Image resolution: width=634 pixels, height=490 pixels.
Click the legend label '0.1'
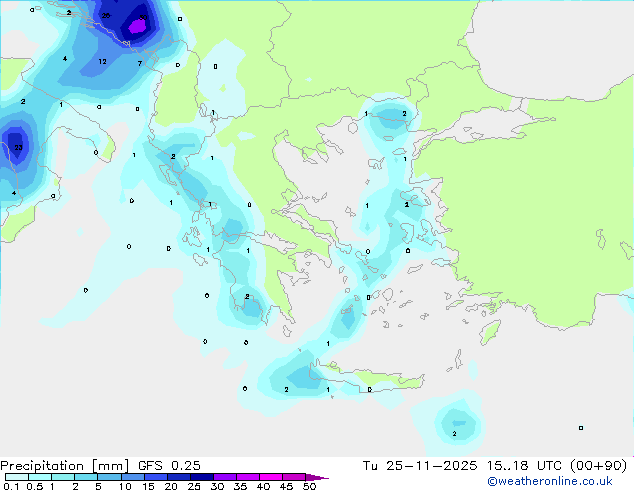(x=11, y=486)
